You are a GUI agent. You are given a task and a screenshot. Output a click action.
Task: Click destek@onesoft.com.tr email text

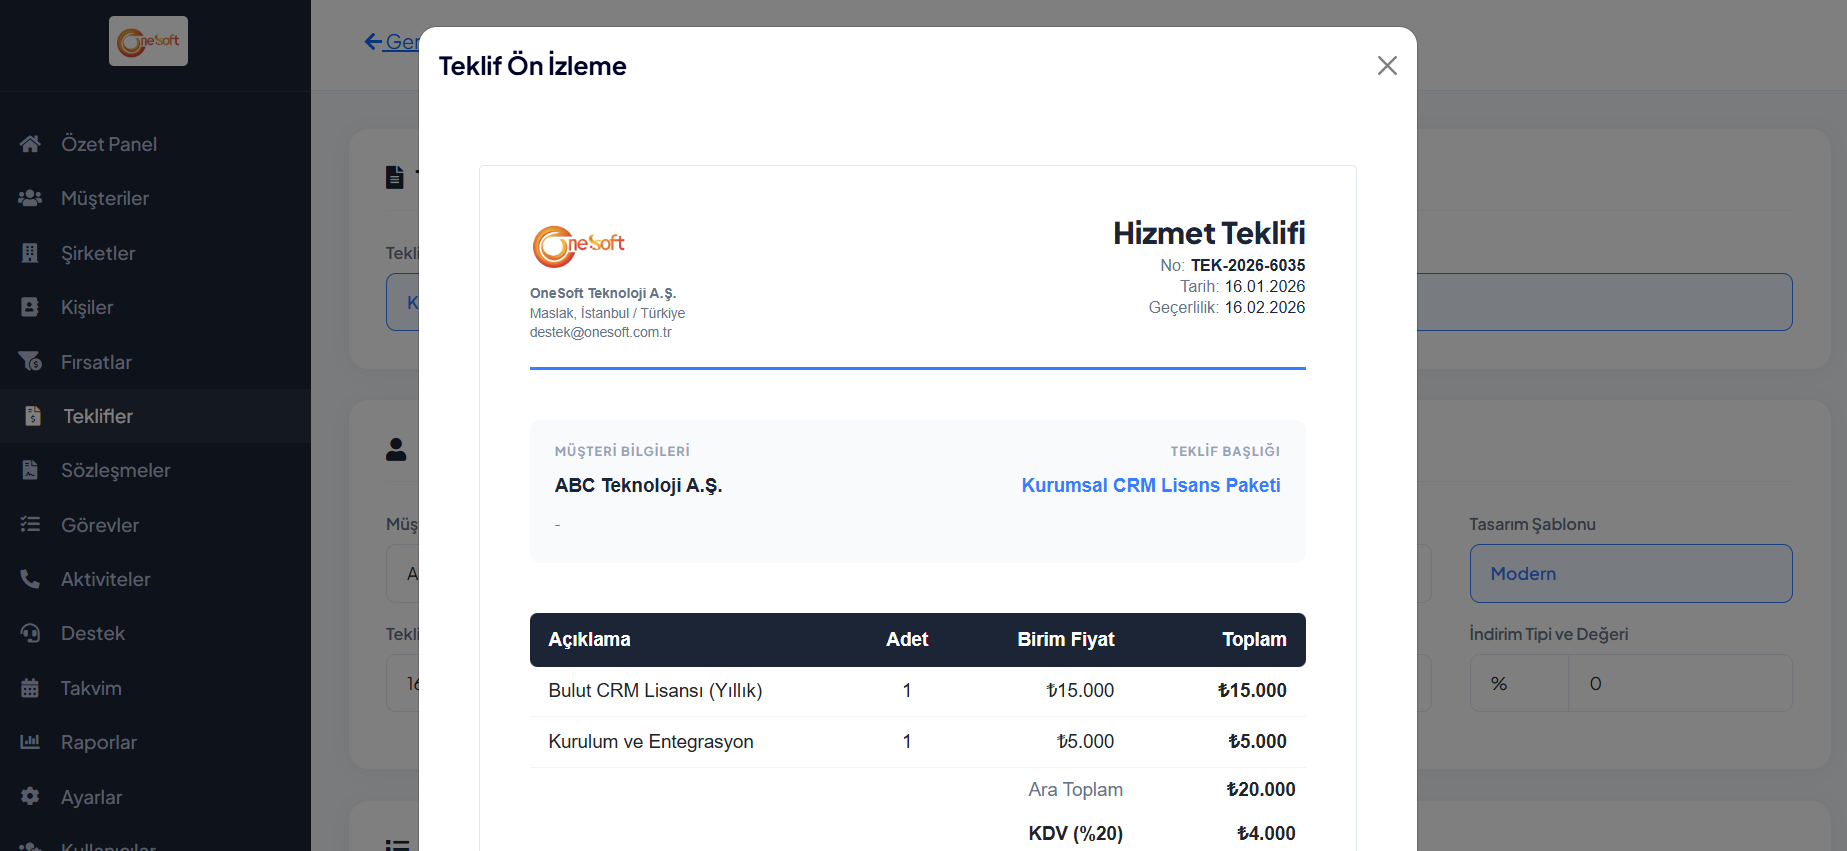600,332
